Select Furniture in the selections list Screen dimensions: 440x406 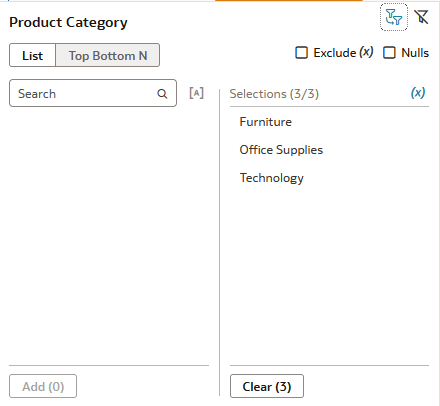pos(265,122)
